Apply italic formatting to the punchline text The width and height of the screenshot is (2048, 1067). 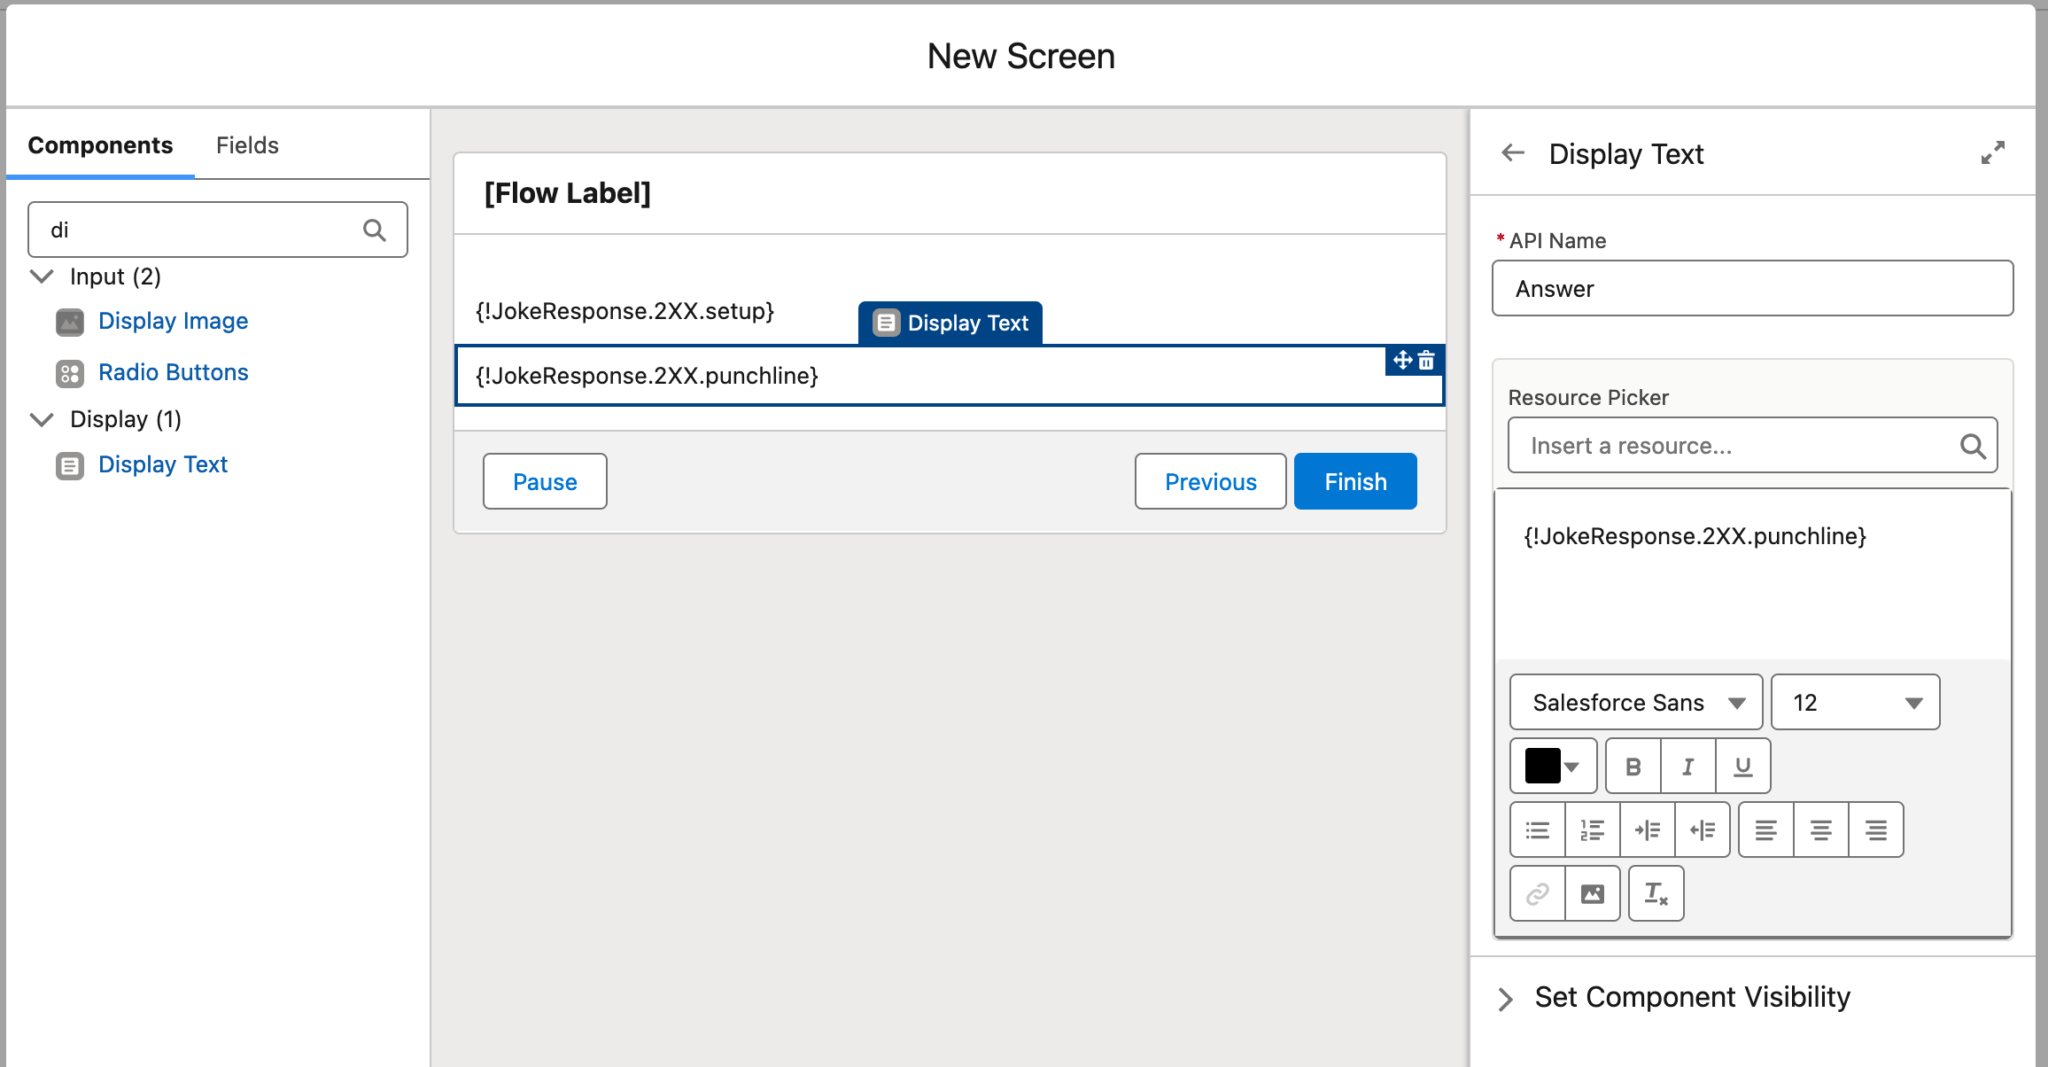click(x=1688, y=765)
